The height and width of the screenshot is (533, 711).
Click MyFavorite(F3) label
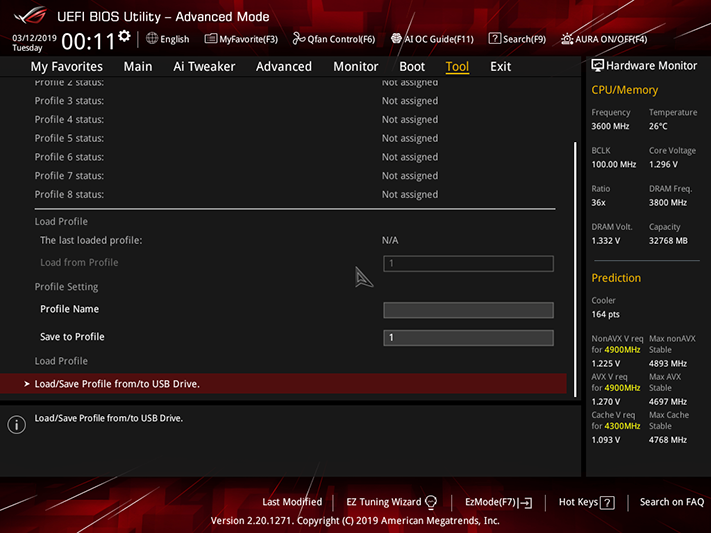point(248,39)
